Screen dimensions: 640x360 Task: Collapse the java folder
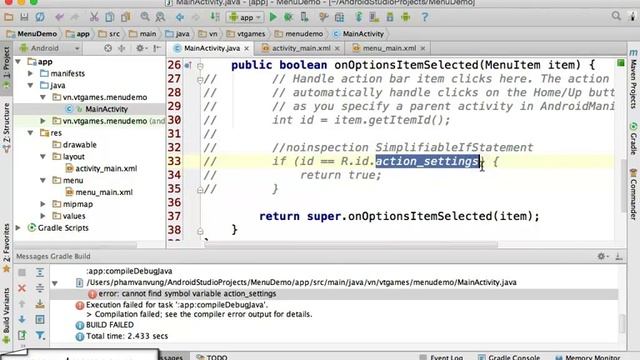31,85
